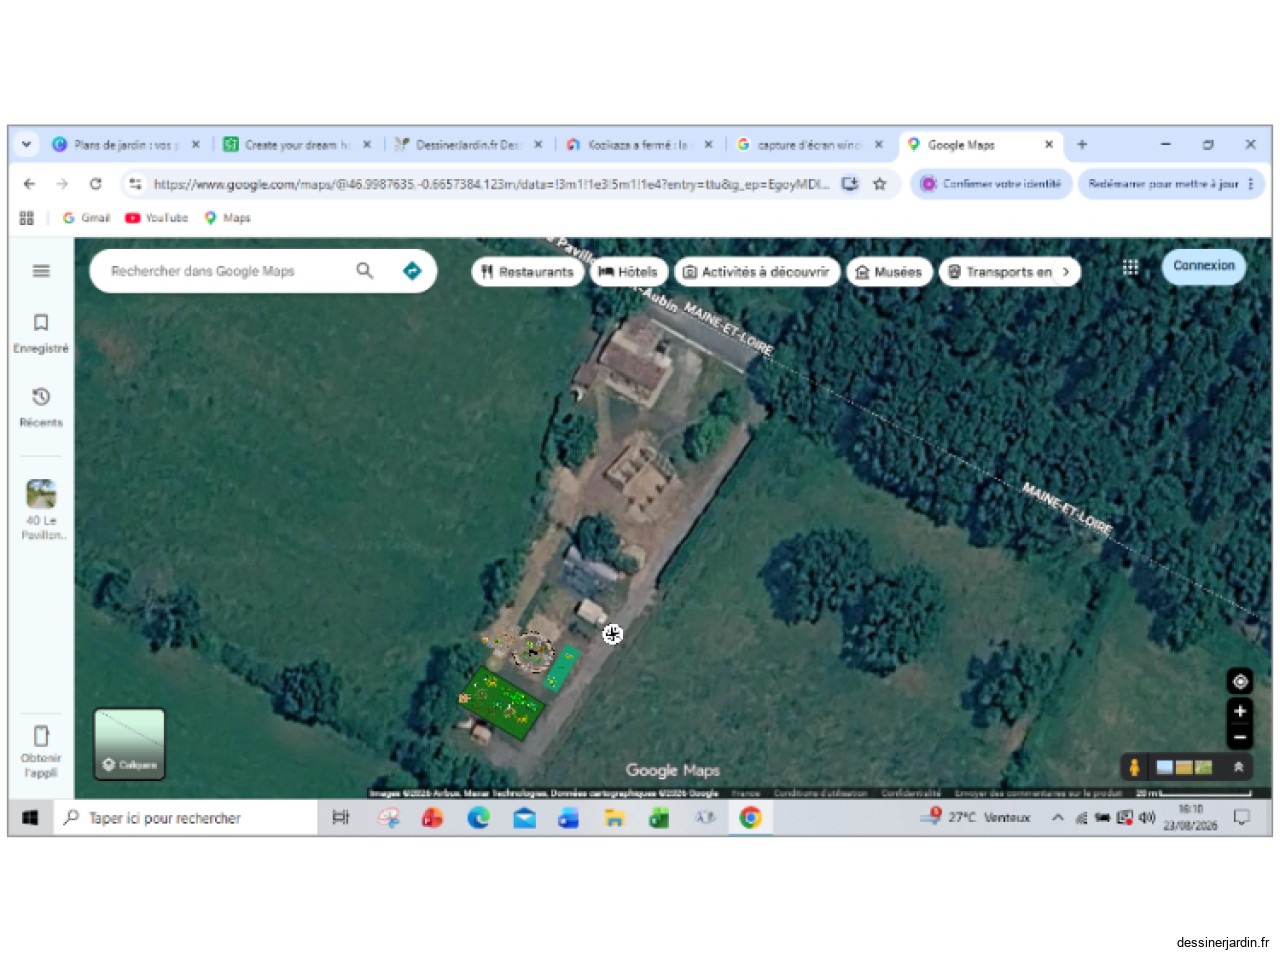The height and width of the screenshot is (960, 1280).
Task: Switch to the Create your dream tab
Action: (x=297, y=145)
